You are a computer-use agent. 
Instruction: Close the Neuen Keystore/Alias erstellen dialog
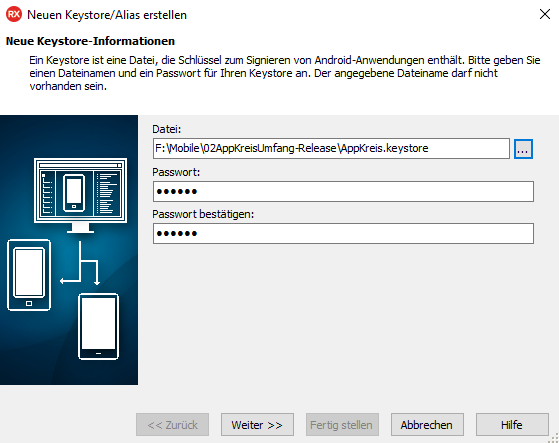coord(545,14)
